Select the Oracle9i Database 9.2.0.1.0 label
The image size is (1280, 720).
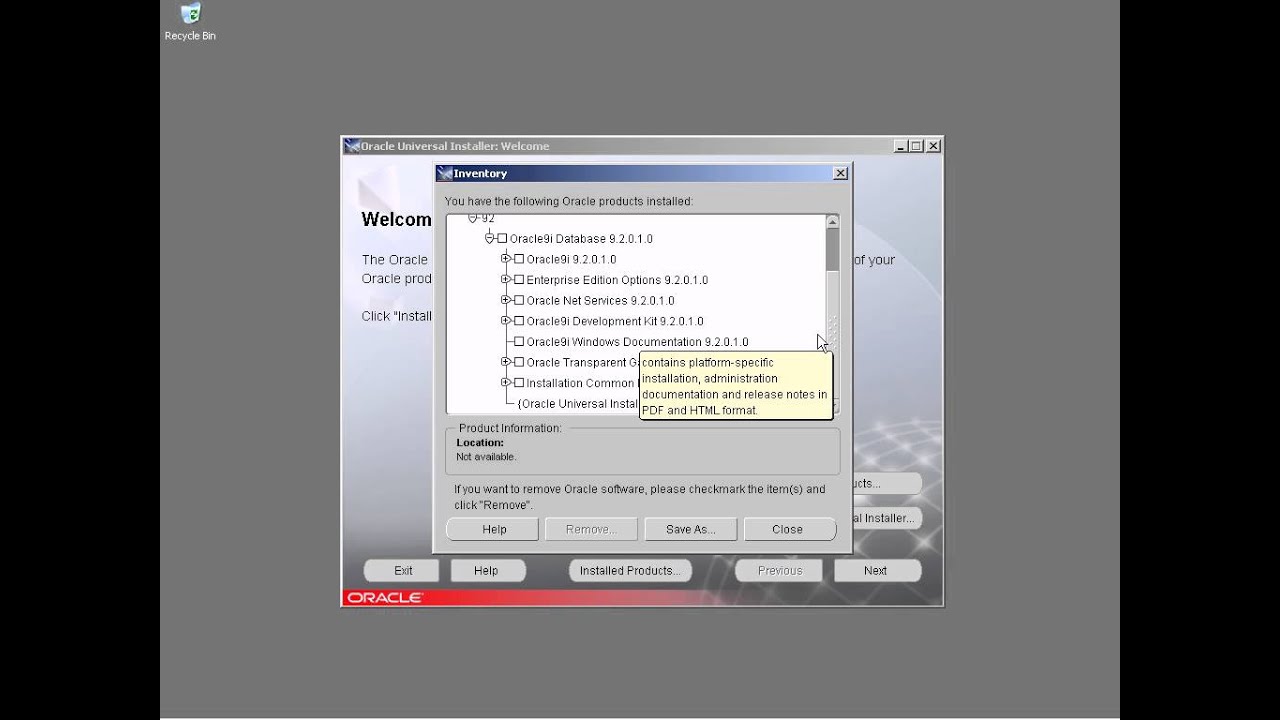click(581, 239)
